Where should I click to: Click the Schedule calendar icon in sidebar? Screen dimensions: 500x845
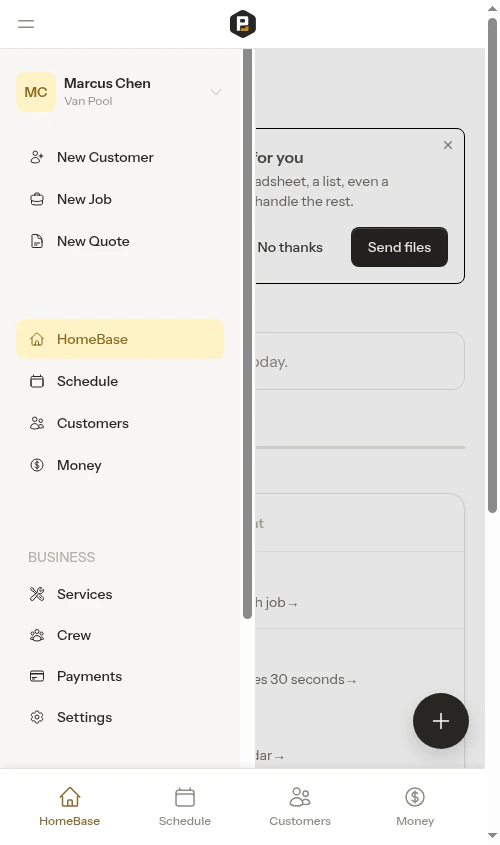tap(37, 382)
